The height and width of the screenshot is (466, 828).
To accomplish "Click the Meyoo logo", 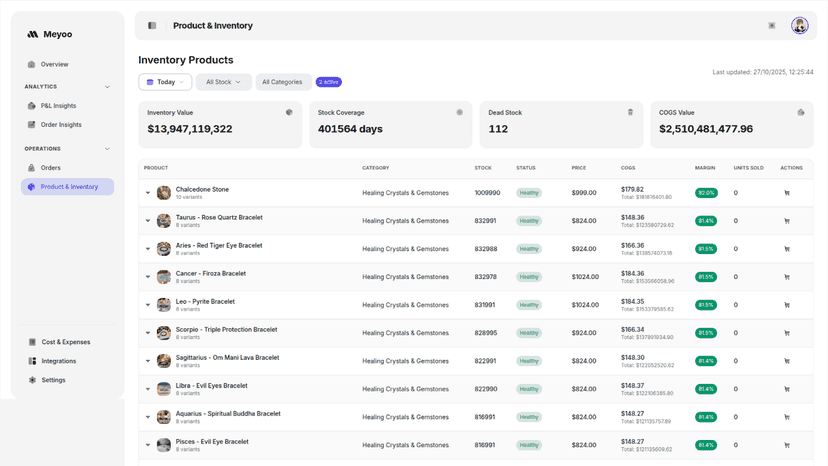I will 50,34.
